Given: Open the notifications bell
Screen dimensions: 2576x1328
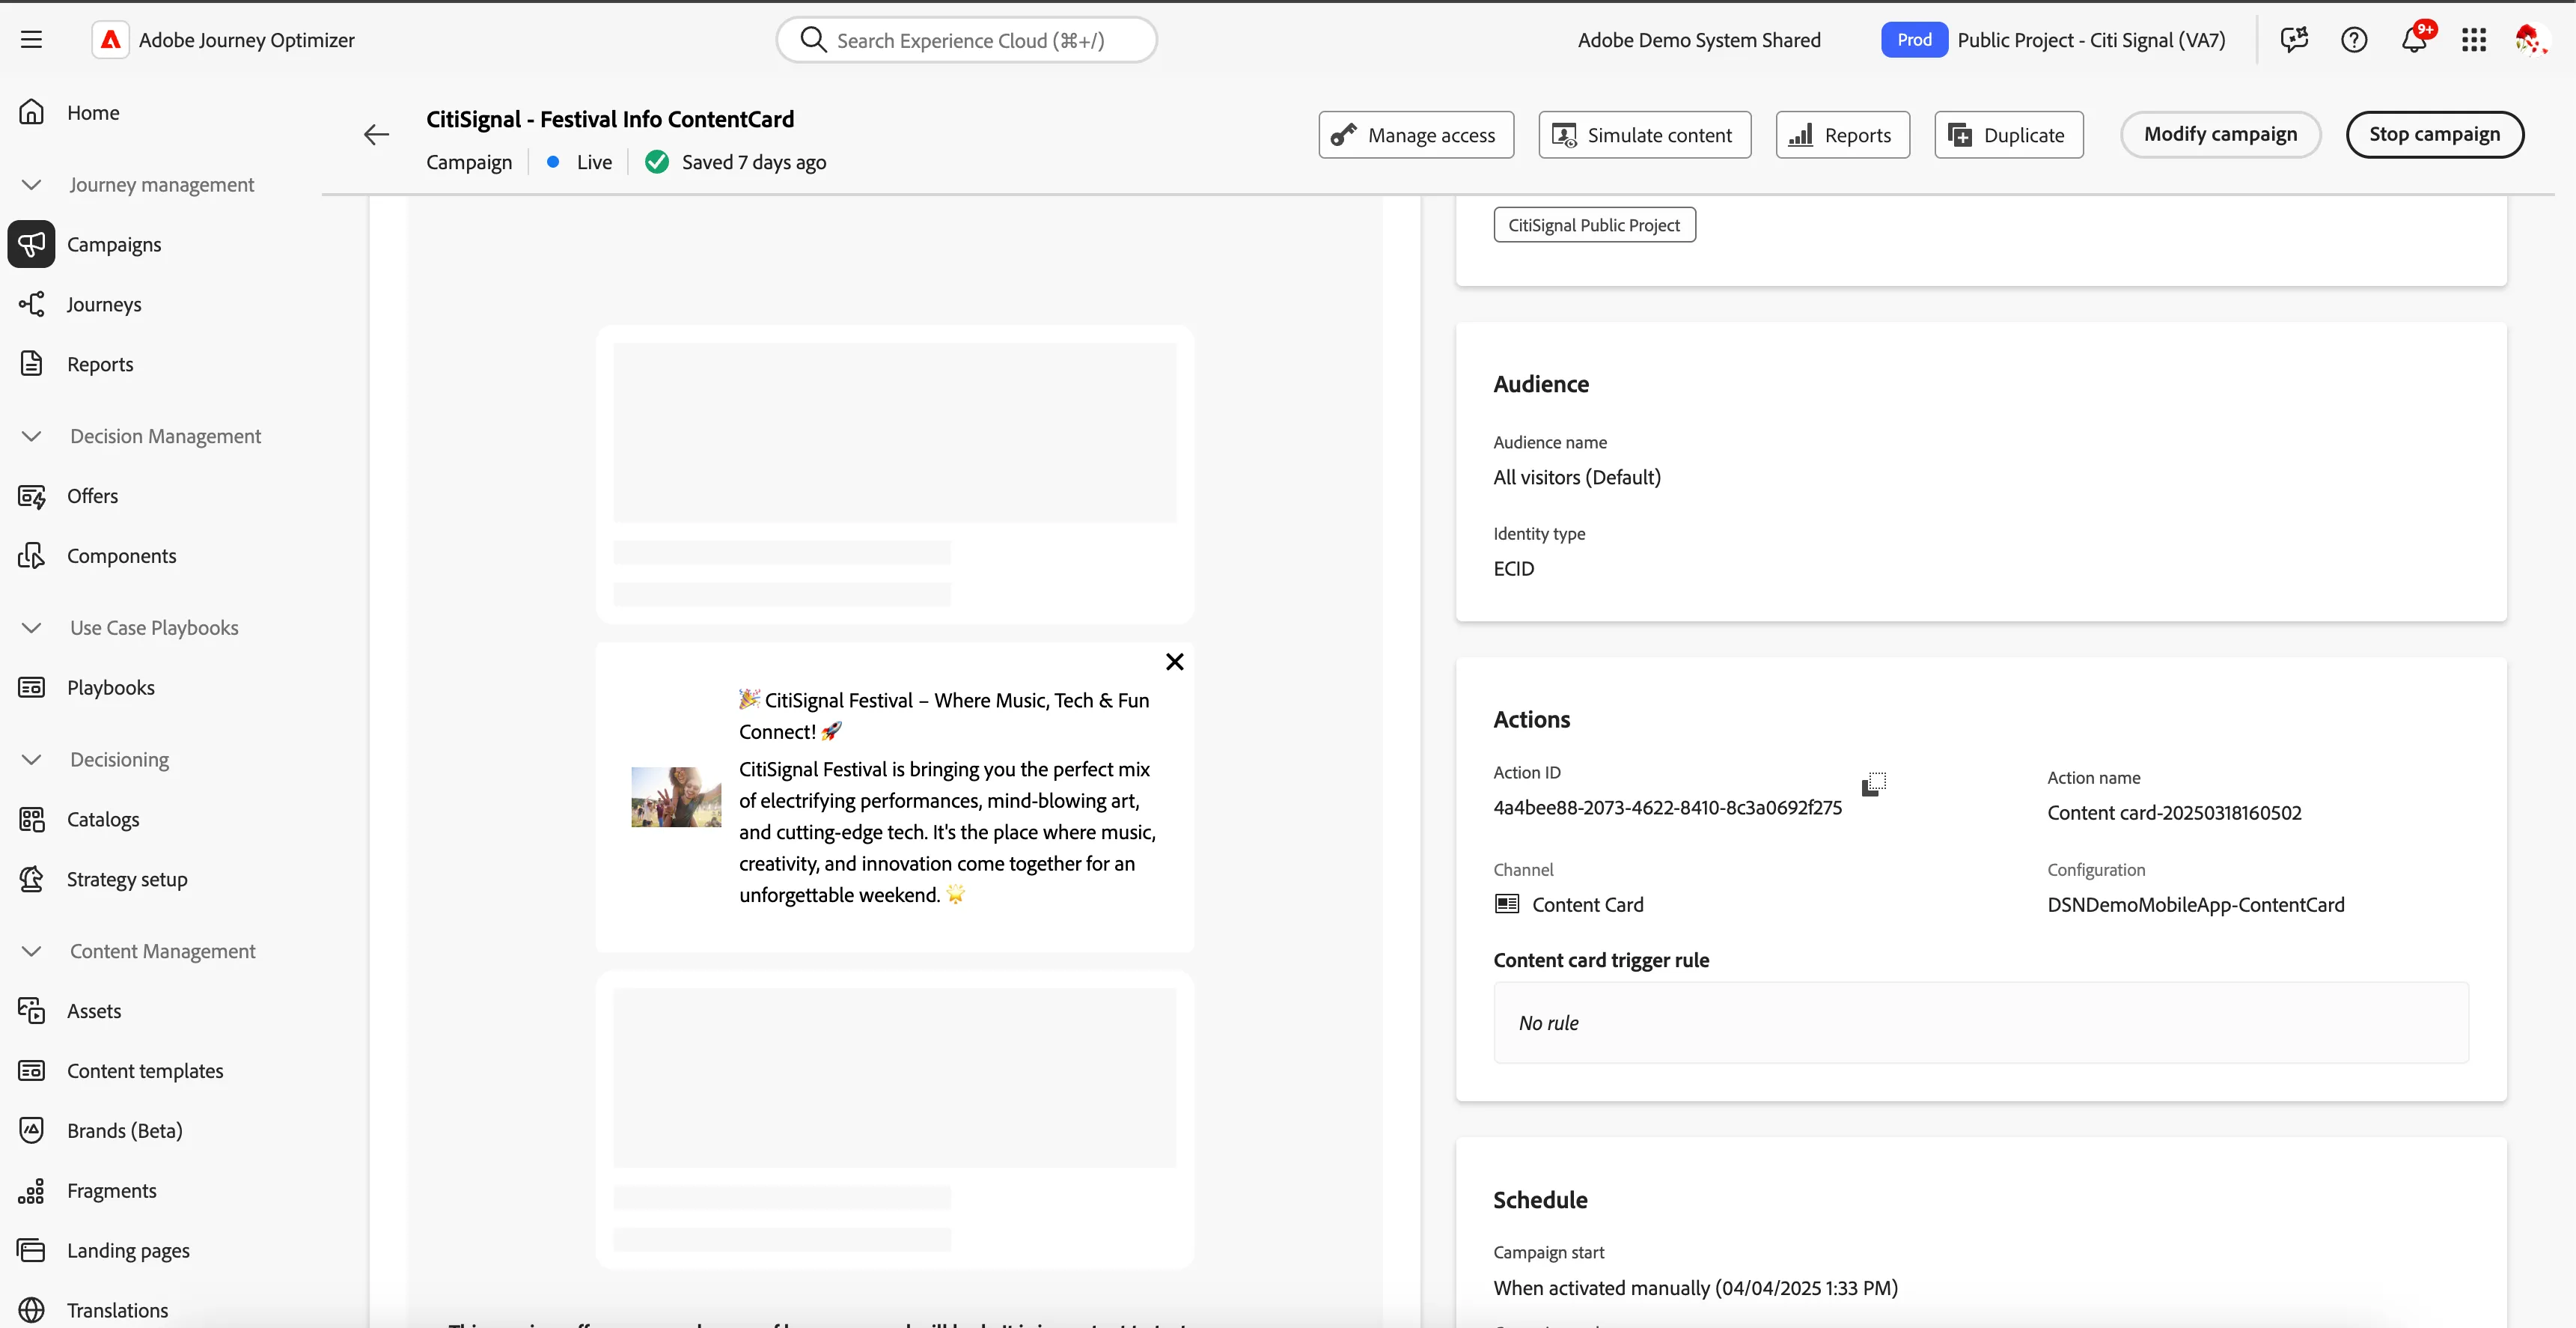Looking at the screenshot, I should 2414,40.
